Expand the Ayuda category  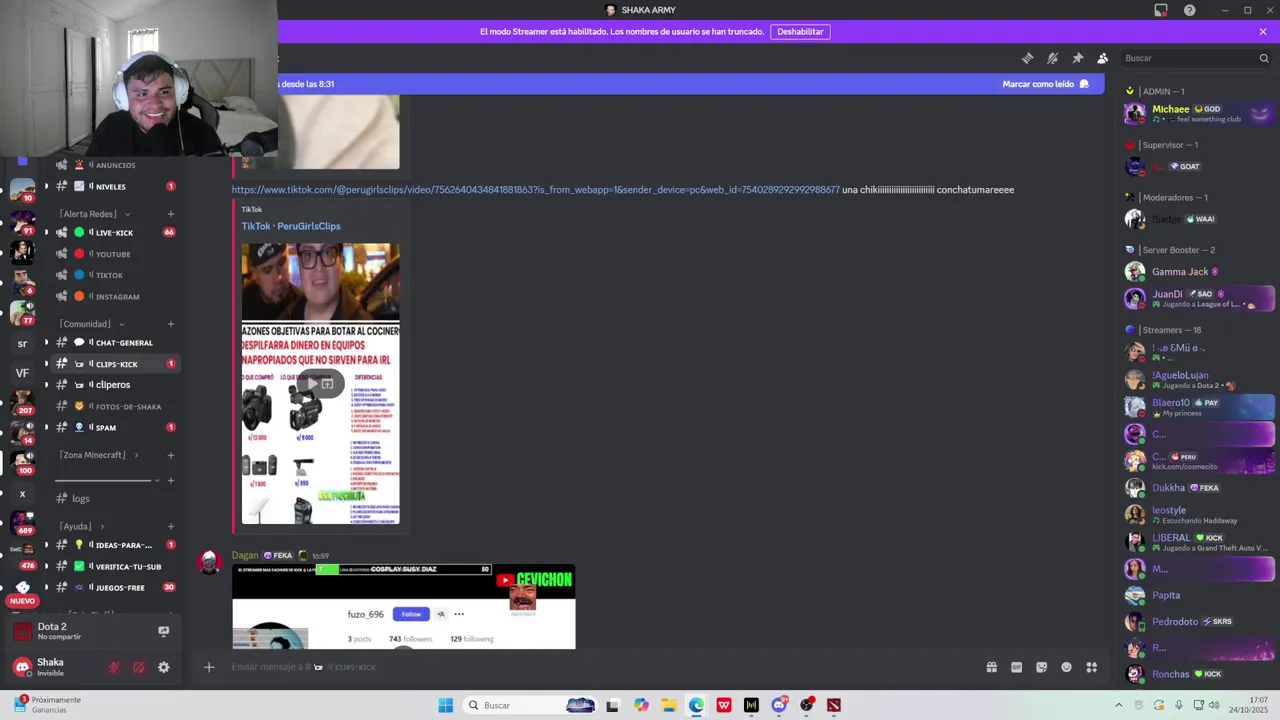tap(80, 526)
